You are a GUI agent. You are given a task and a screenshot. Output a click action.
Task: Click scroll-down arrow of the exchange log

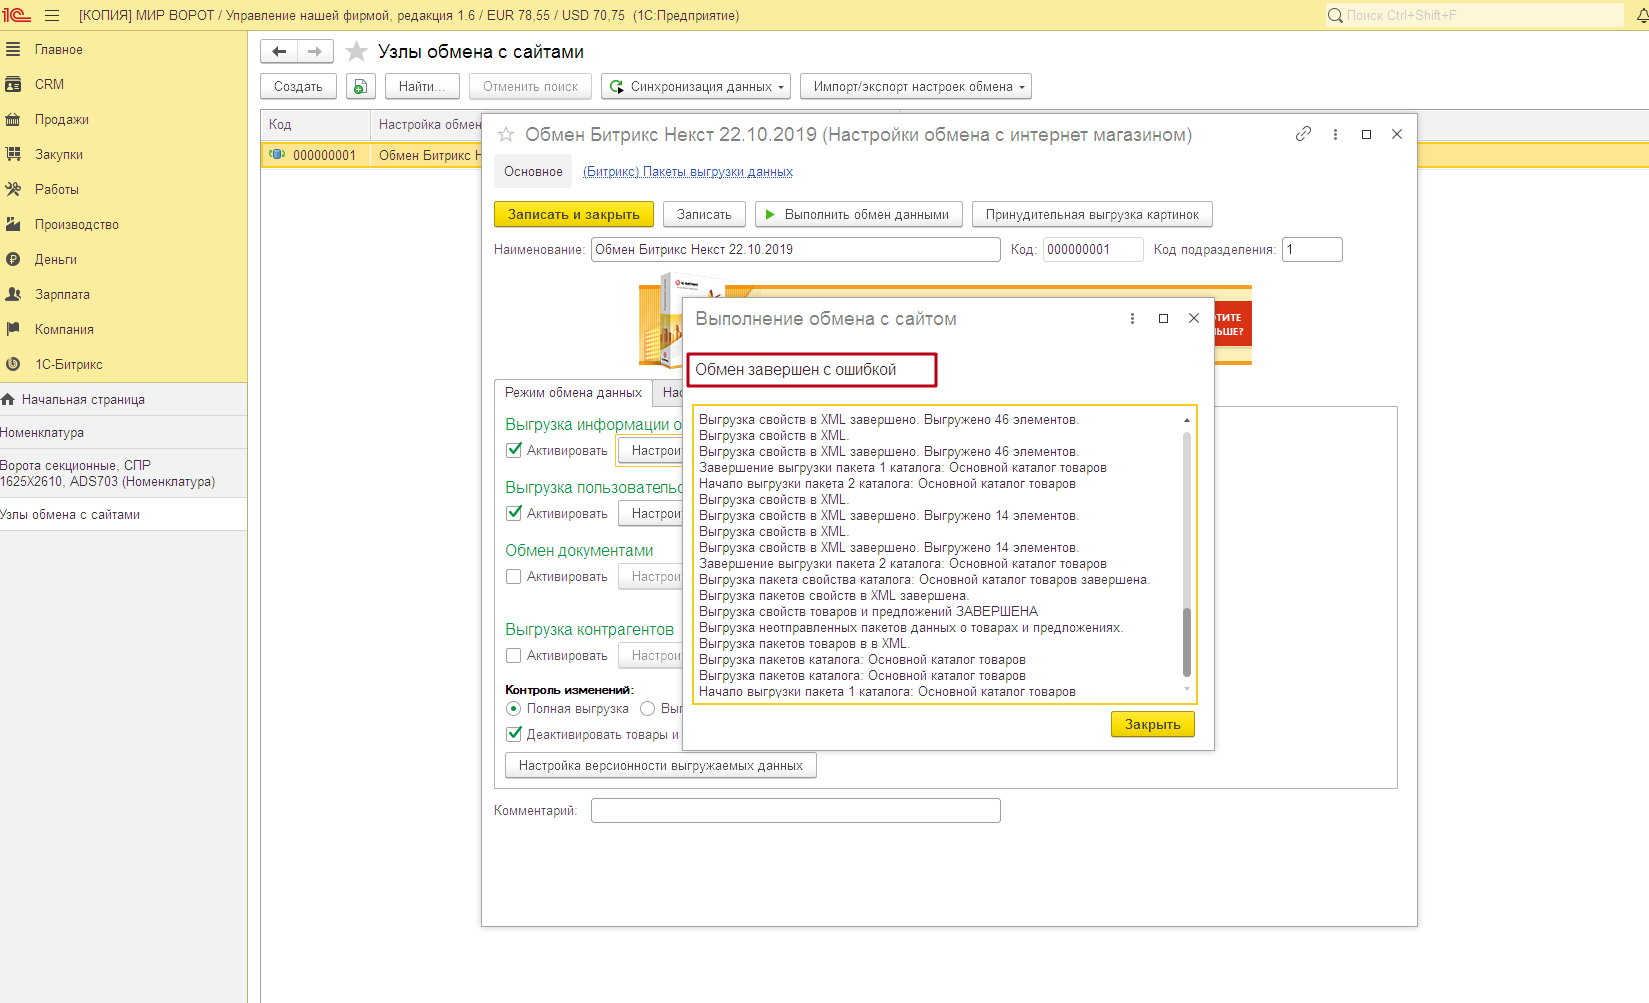tap(1187, 688)
